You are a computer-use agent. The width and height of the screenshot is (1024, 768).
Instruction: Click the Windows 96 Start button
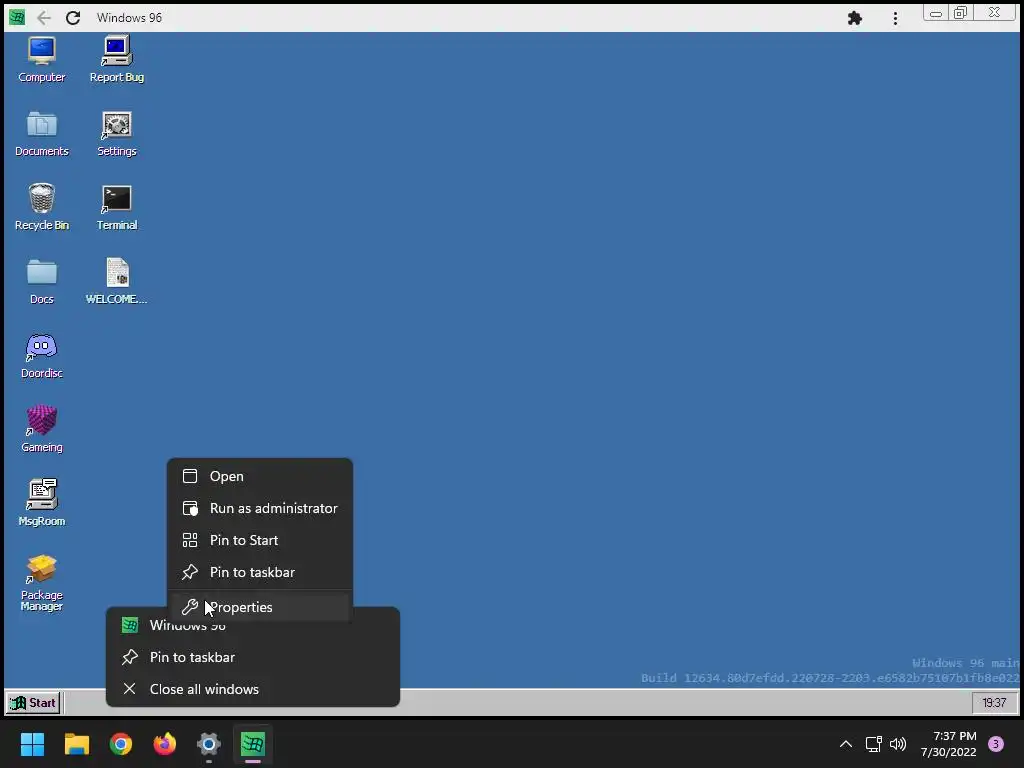click(33, 703)
